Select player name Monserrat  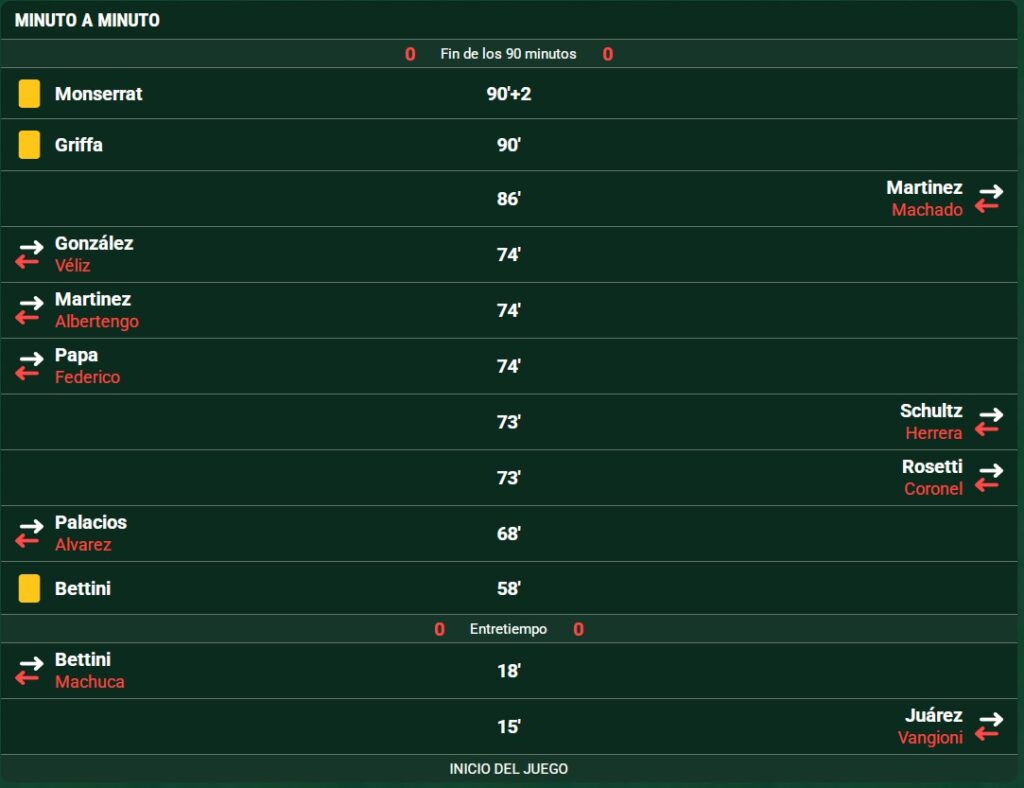(x=98, y=94)
